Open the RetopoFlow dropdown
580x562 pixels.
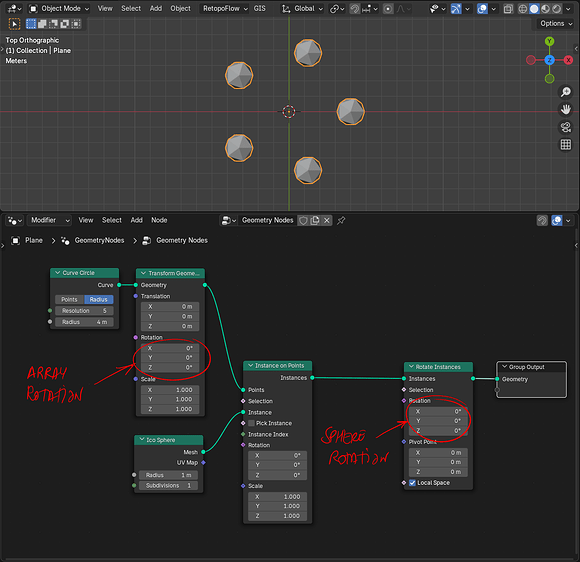click(x=224, y=9)
